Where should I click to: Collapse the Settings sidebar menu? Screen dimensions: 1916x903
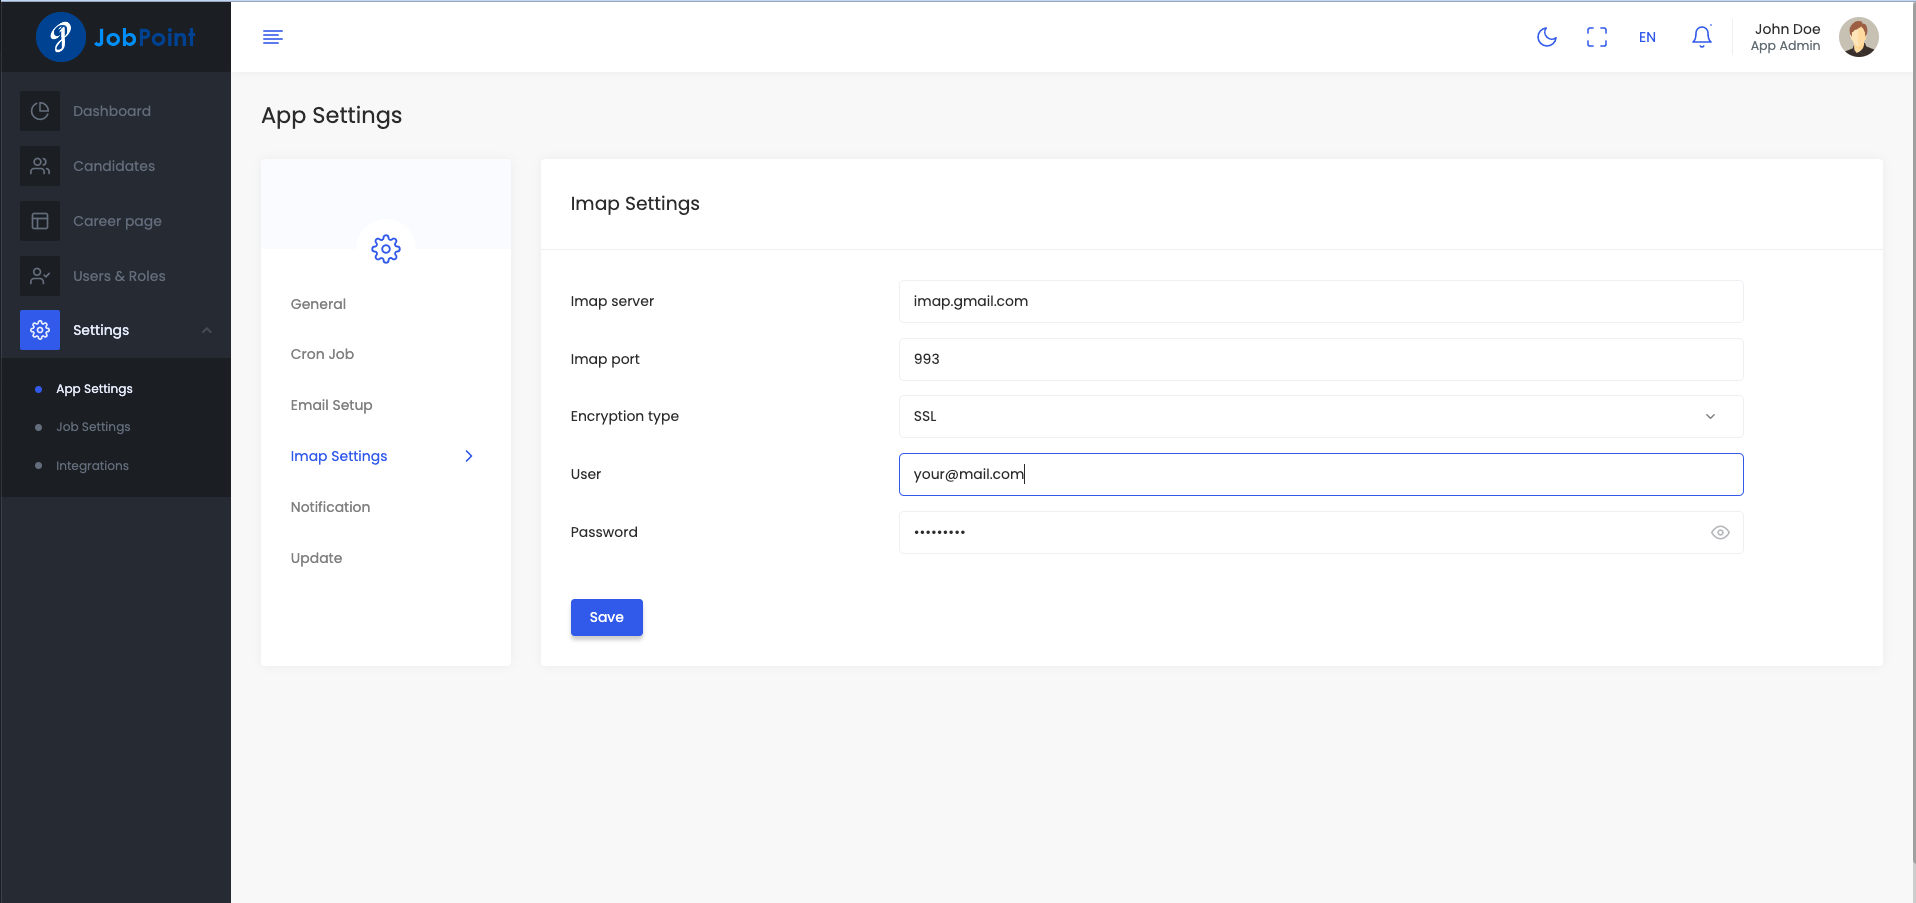pos(207,331)
